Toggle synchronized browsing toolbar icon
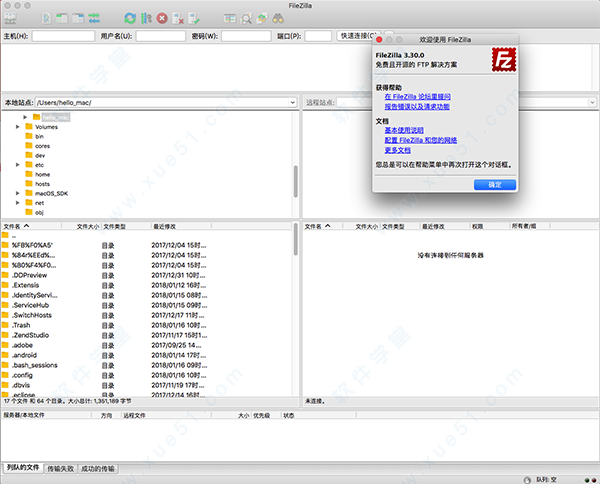 (x=262, y=18)
